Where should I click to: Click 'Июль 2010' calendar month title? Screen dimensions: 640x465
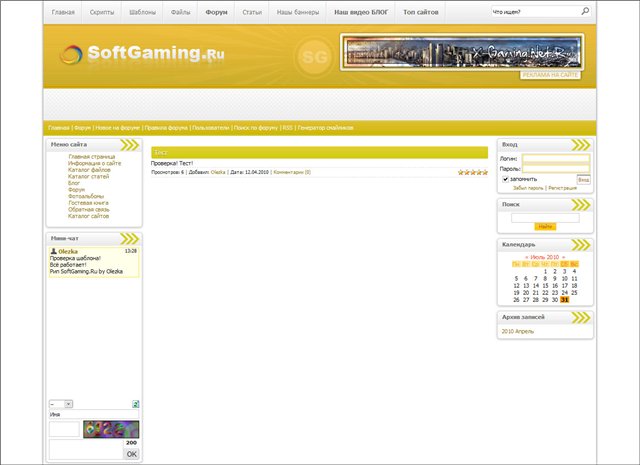[544, 257]
